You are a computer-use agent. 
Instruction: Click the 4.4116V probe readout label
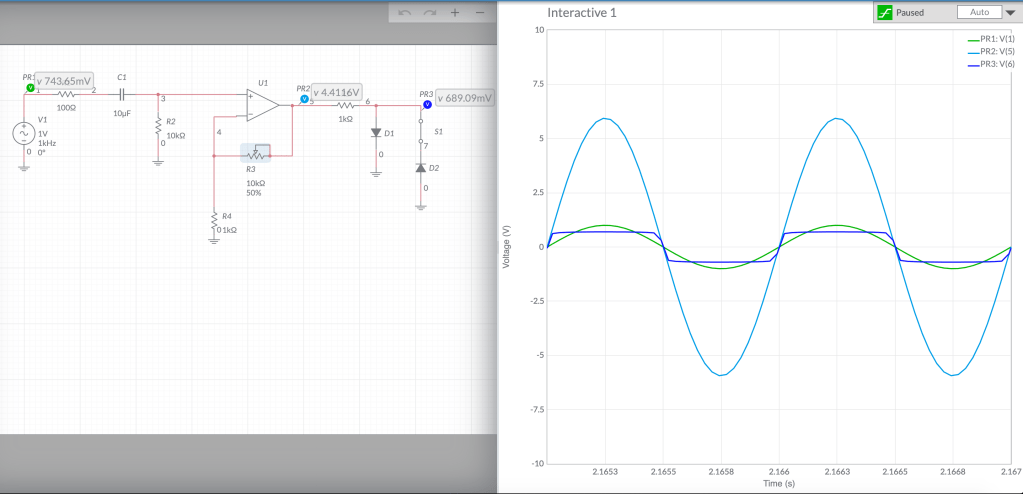[337, 92]
